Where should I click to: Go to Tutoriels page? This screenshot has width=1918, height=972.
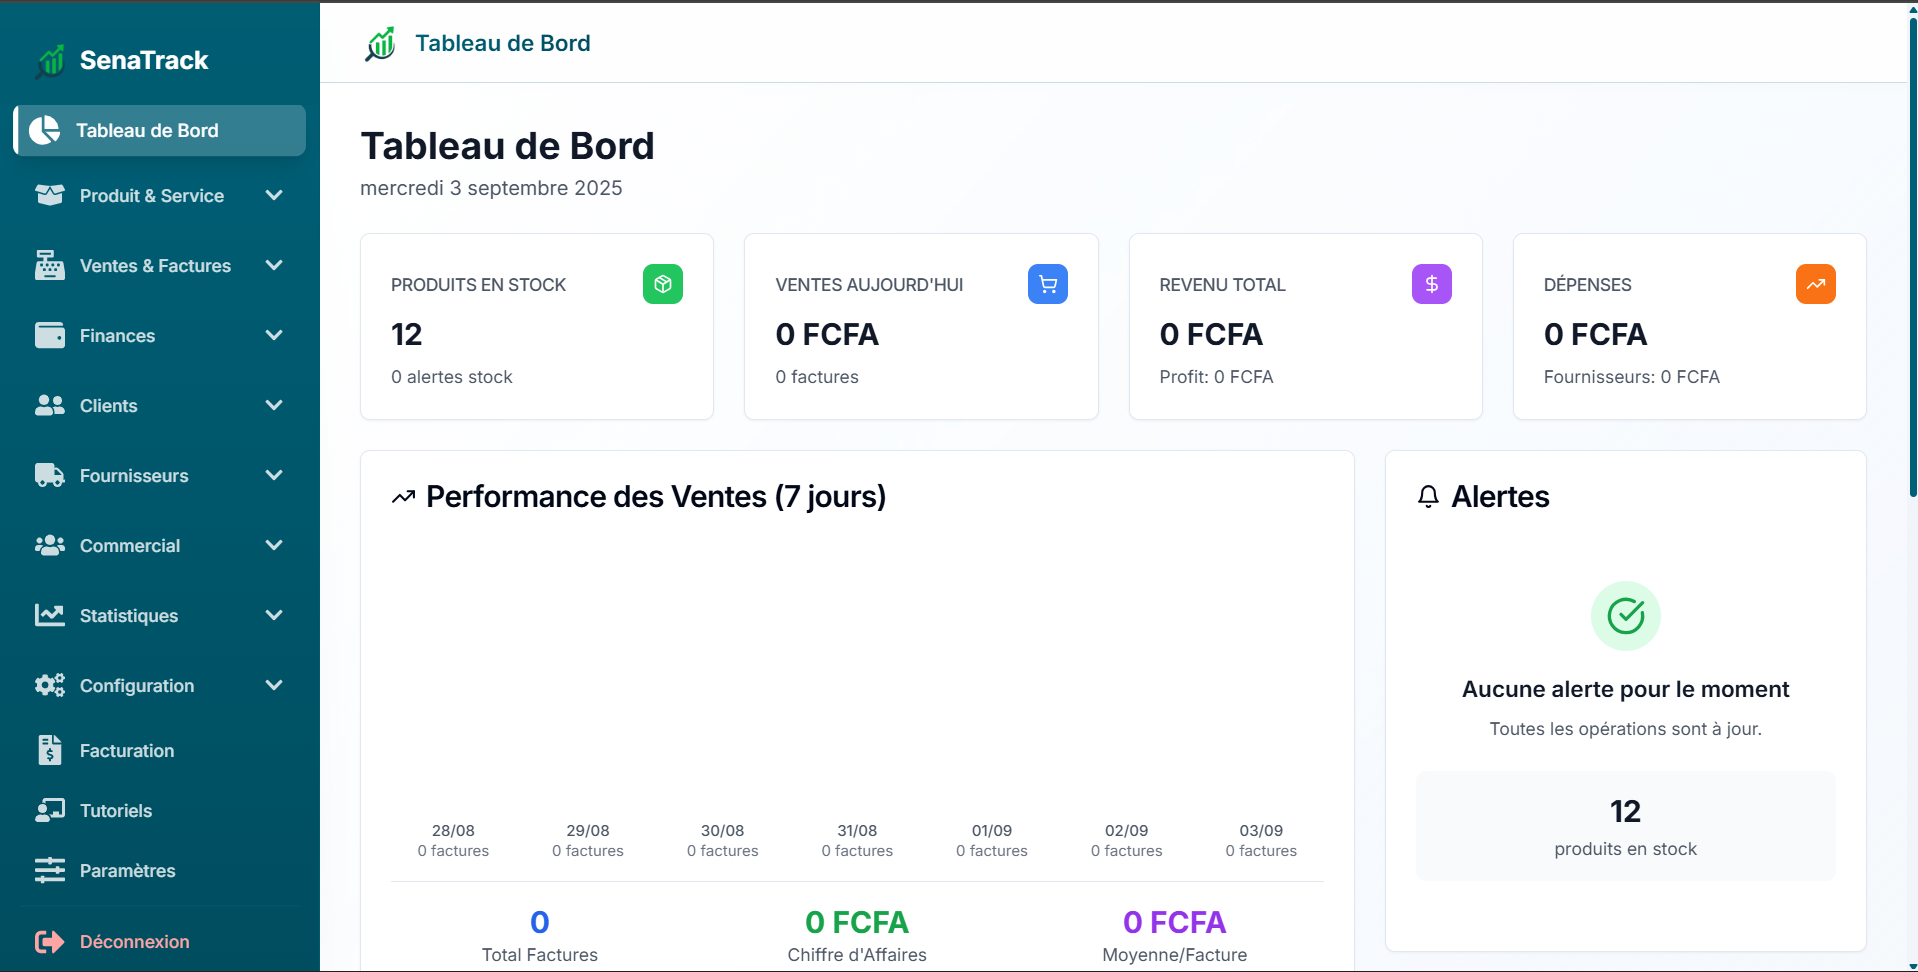point(116,811)
